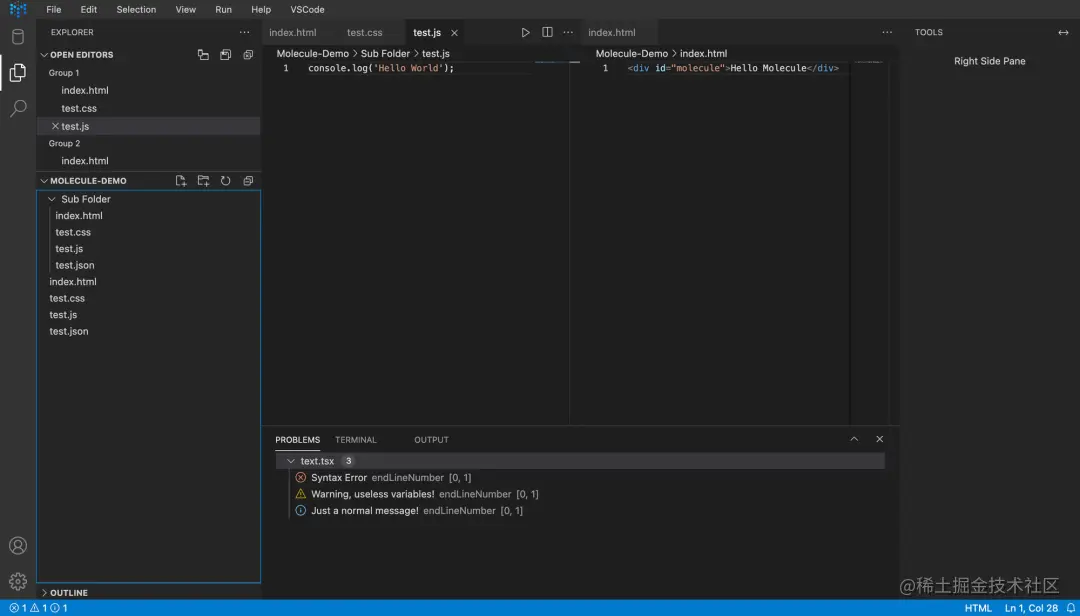Image resolution: width=1080 pixels, height=616 pixels.
Task: Select the Explorer files icon in activity bar
Action: (x=18, y=72)
